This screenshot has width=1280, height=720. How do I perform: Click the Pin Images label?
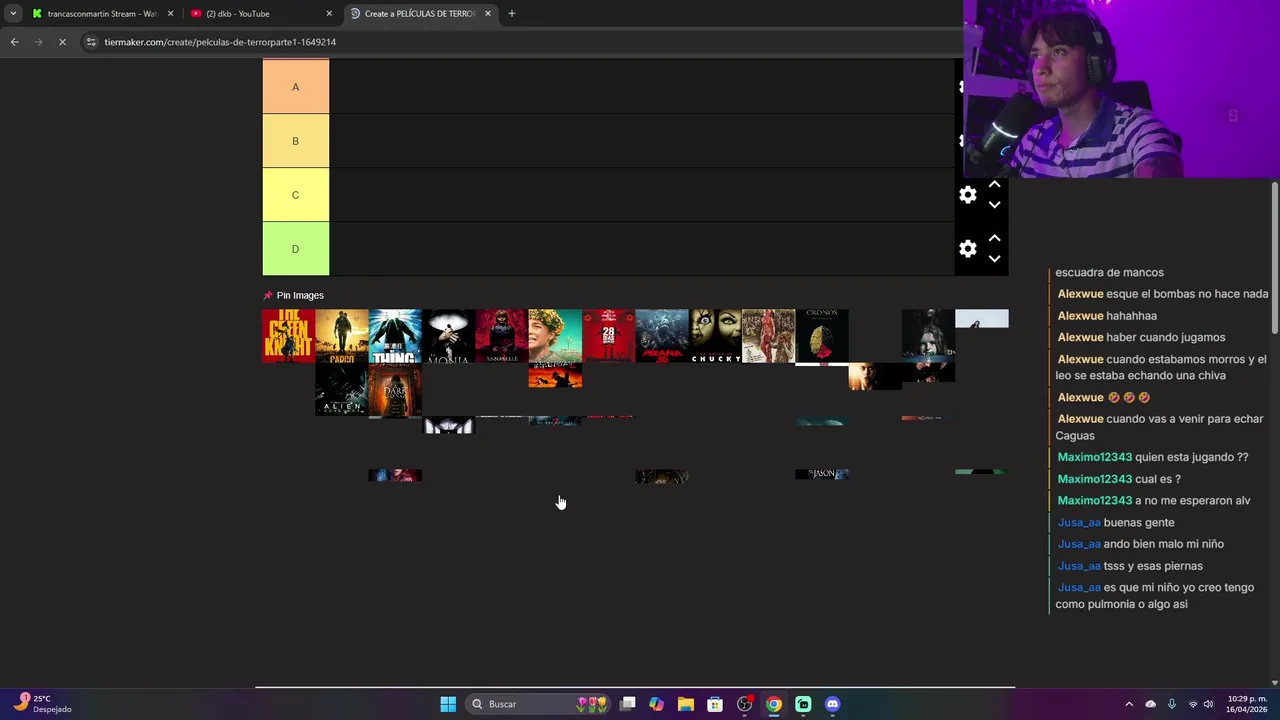(x=300, y=295)
